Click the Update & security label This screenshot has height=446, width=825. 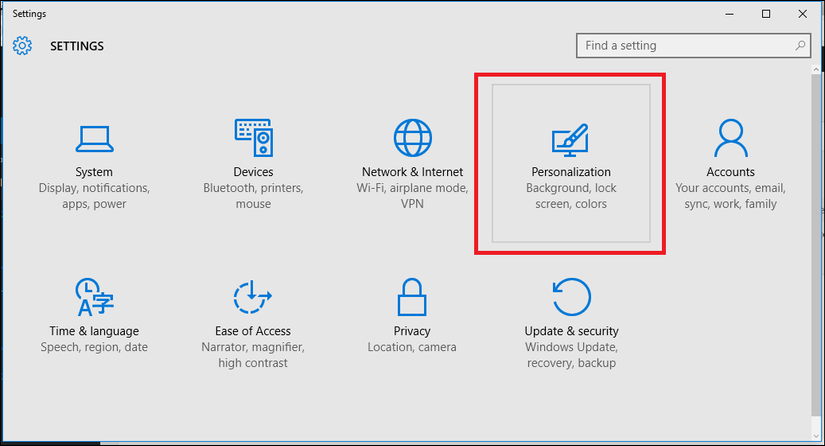(571, 331)
